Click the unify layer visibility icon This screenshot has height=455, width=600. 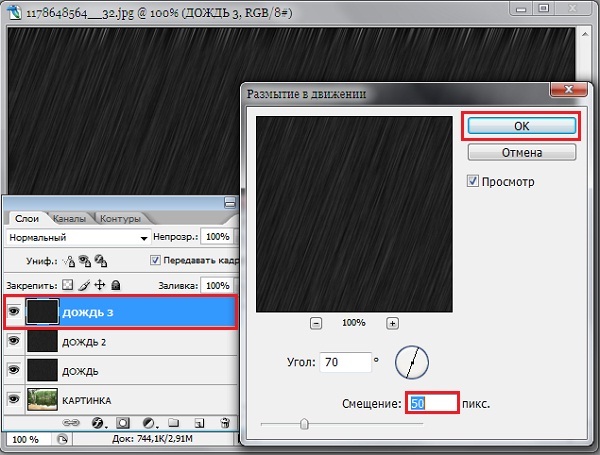click(85, 261)
